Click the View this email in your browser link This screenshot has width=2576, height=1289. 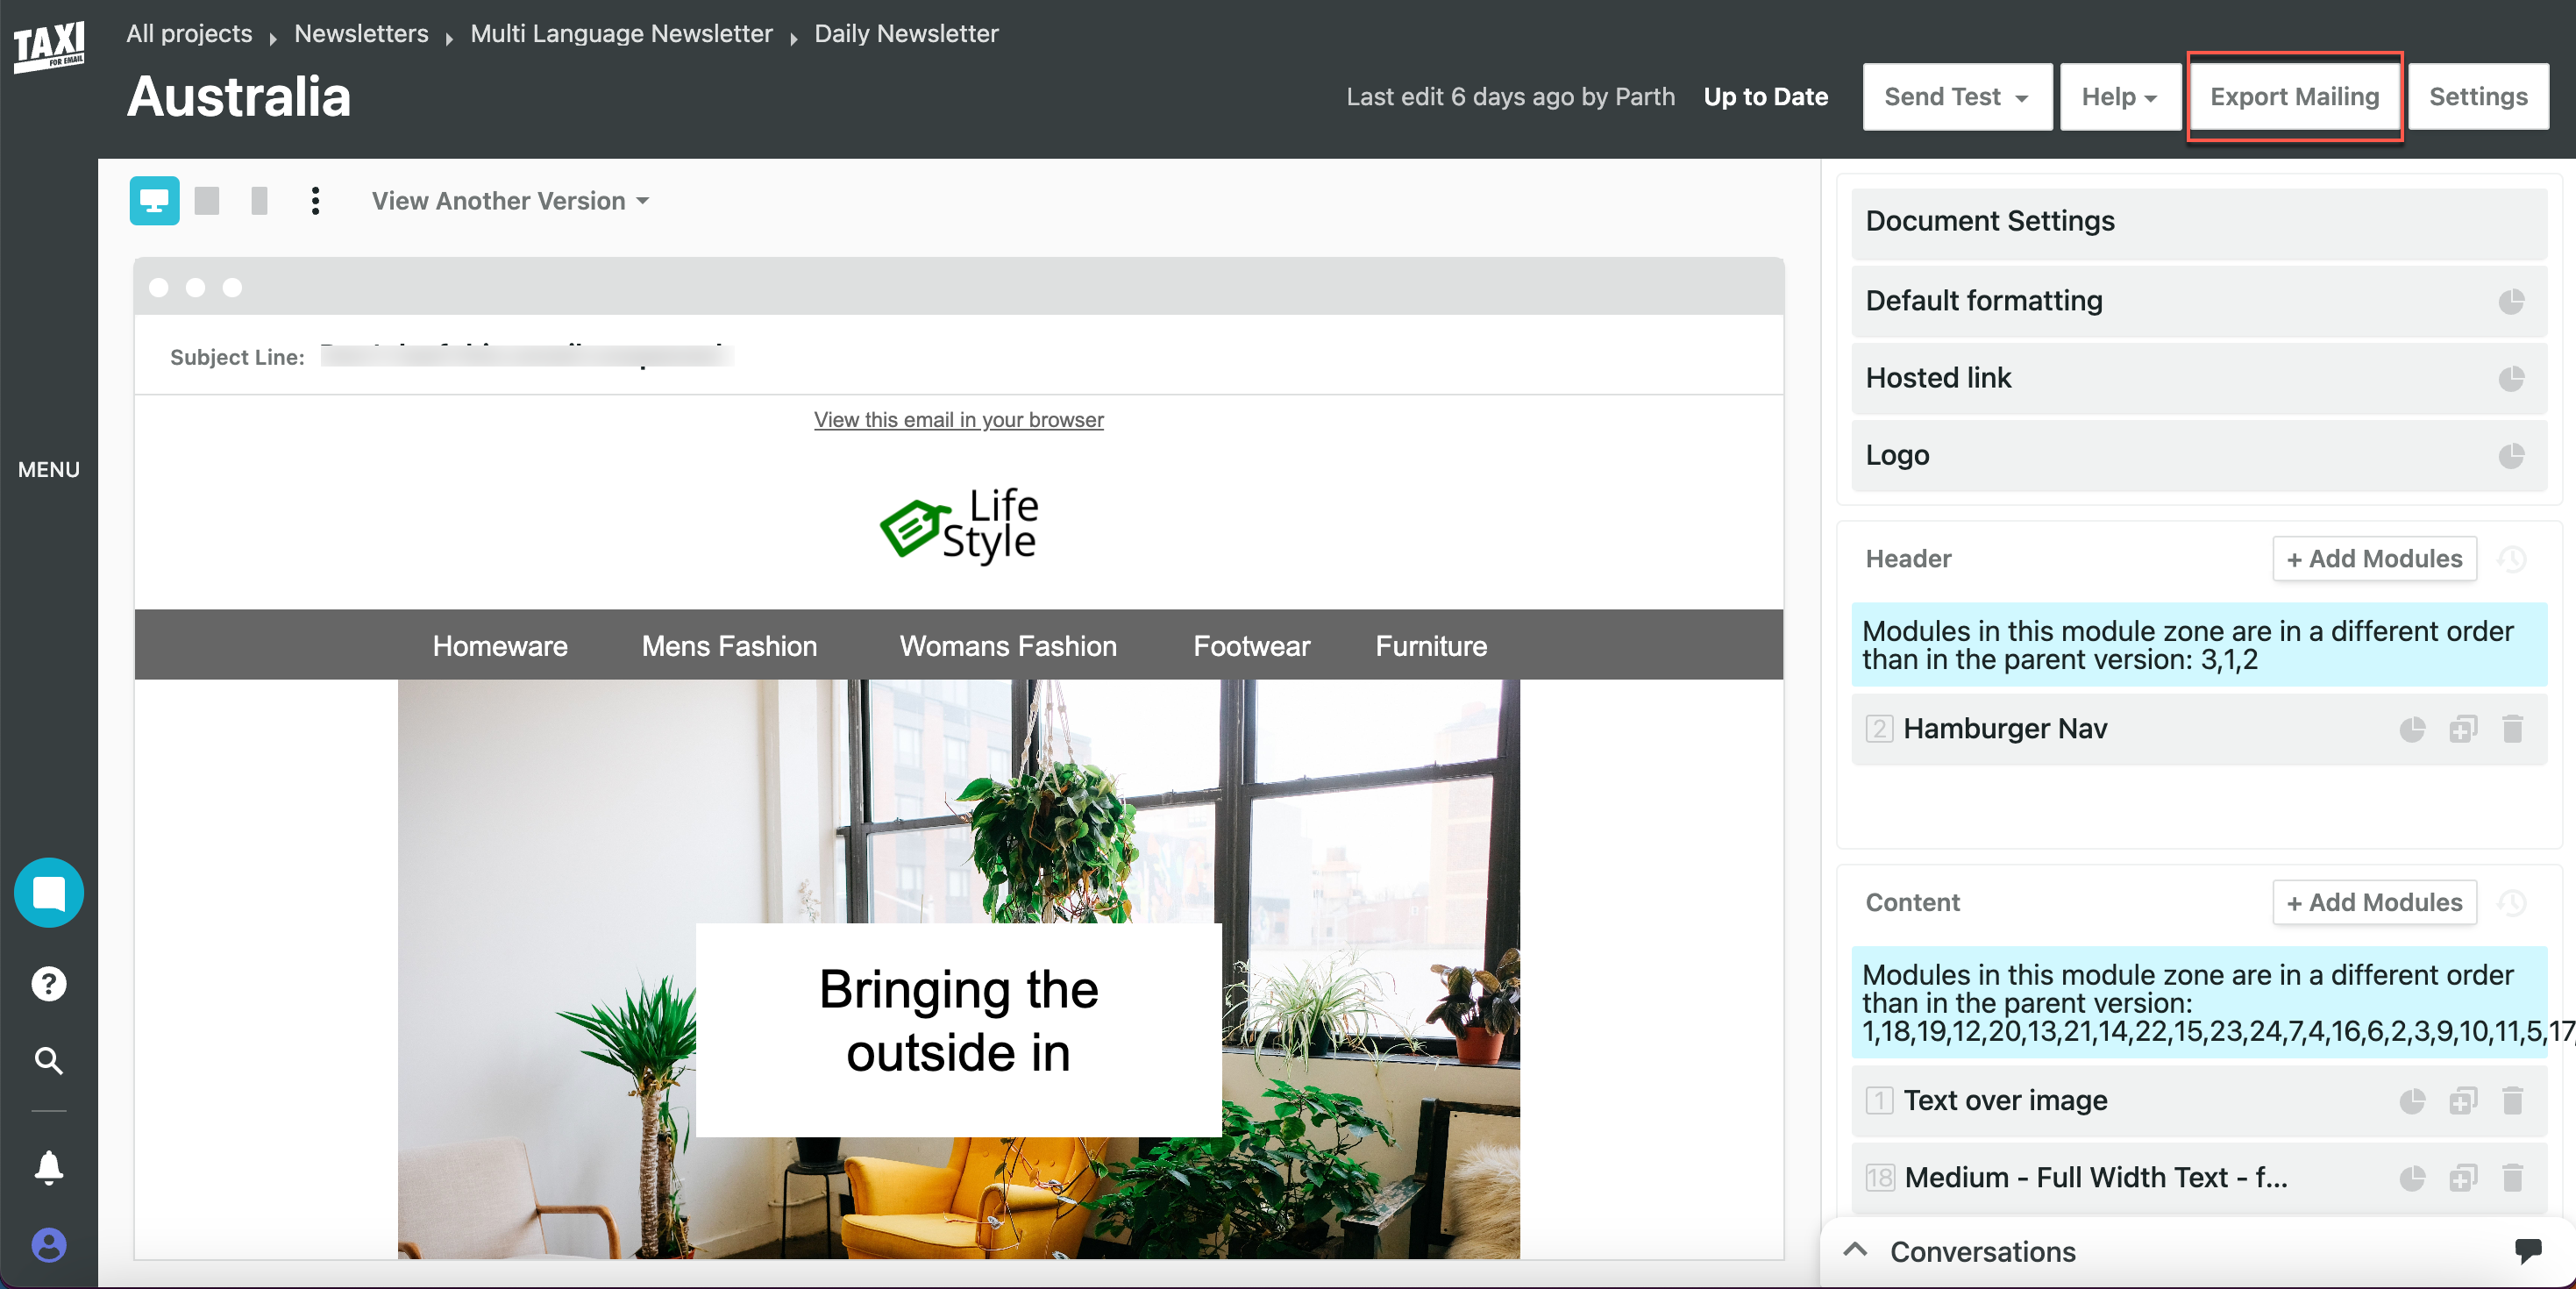pos(958,419)
